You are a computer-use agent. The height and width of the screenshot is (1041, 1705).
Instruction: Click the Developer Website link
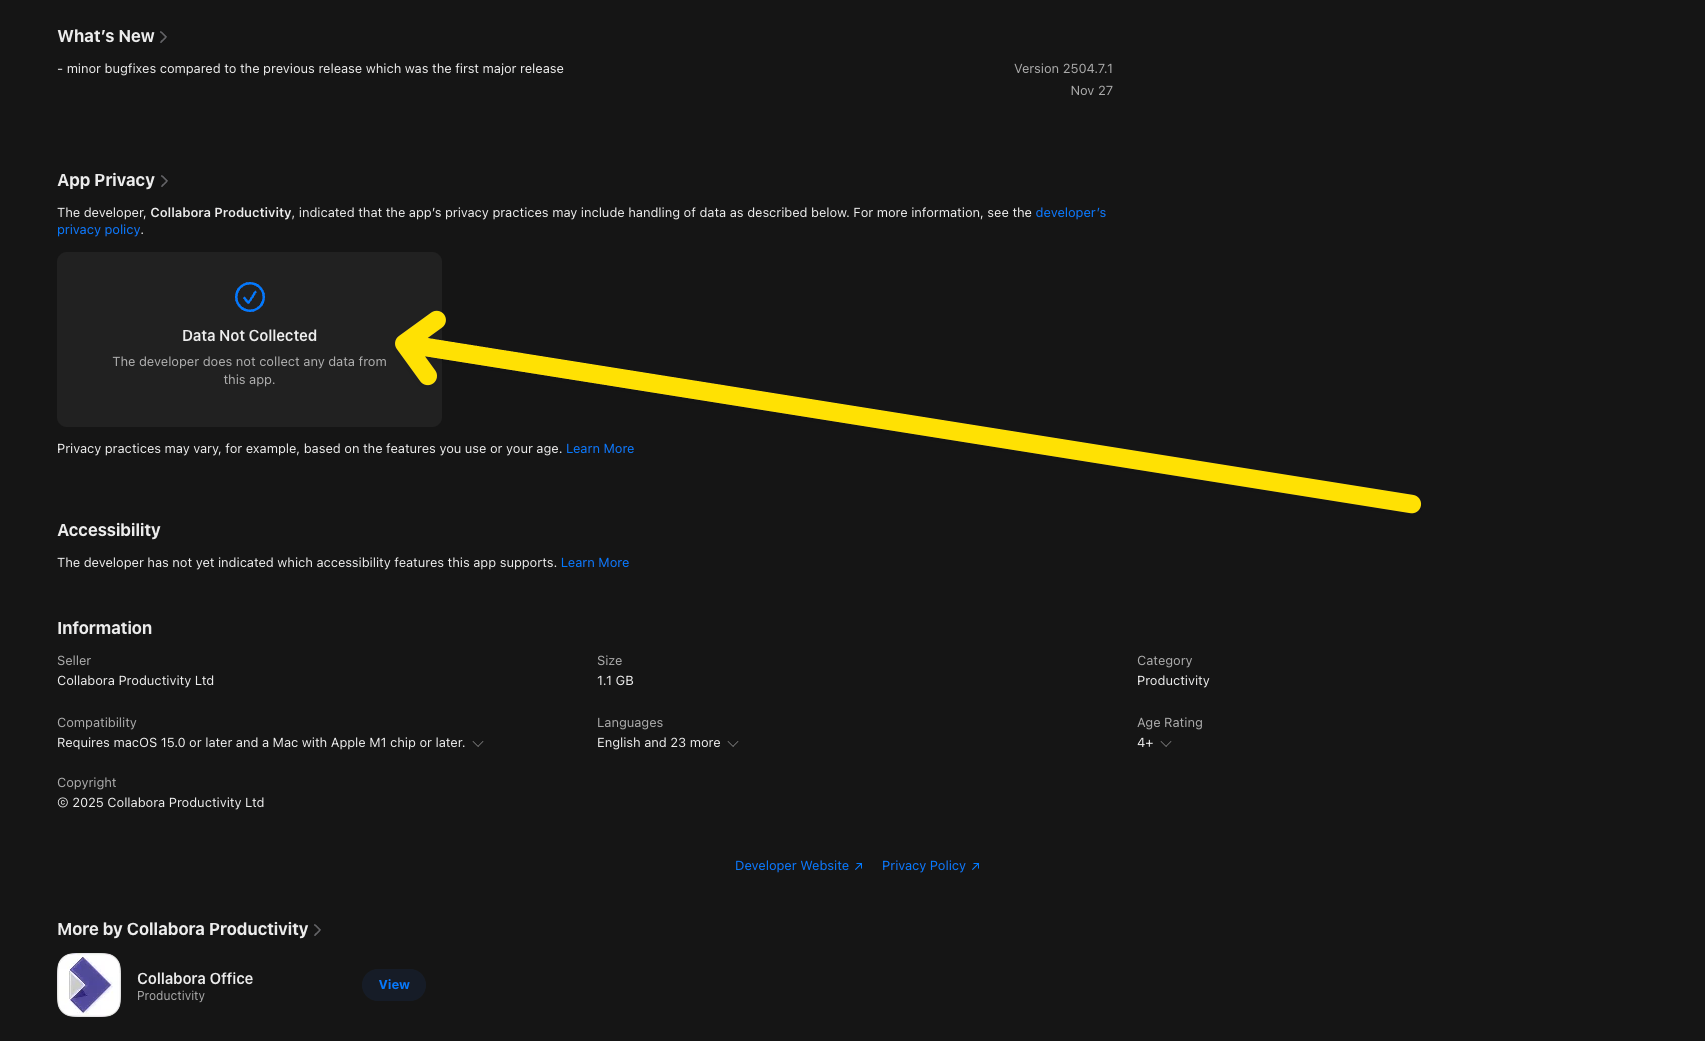[791, 865]
